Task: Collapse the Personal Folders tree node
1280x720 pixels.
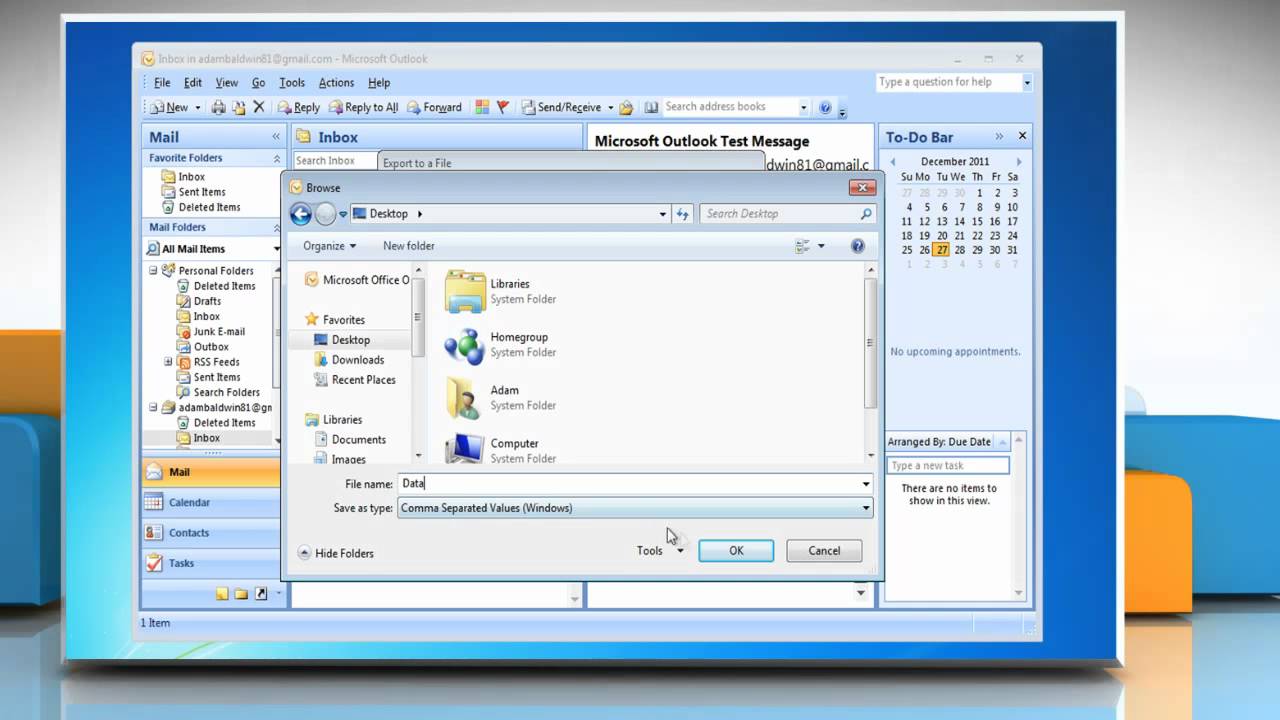Action: tap(153, 270)
